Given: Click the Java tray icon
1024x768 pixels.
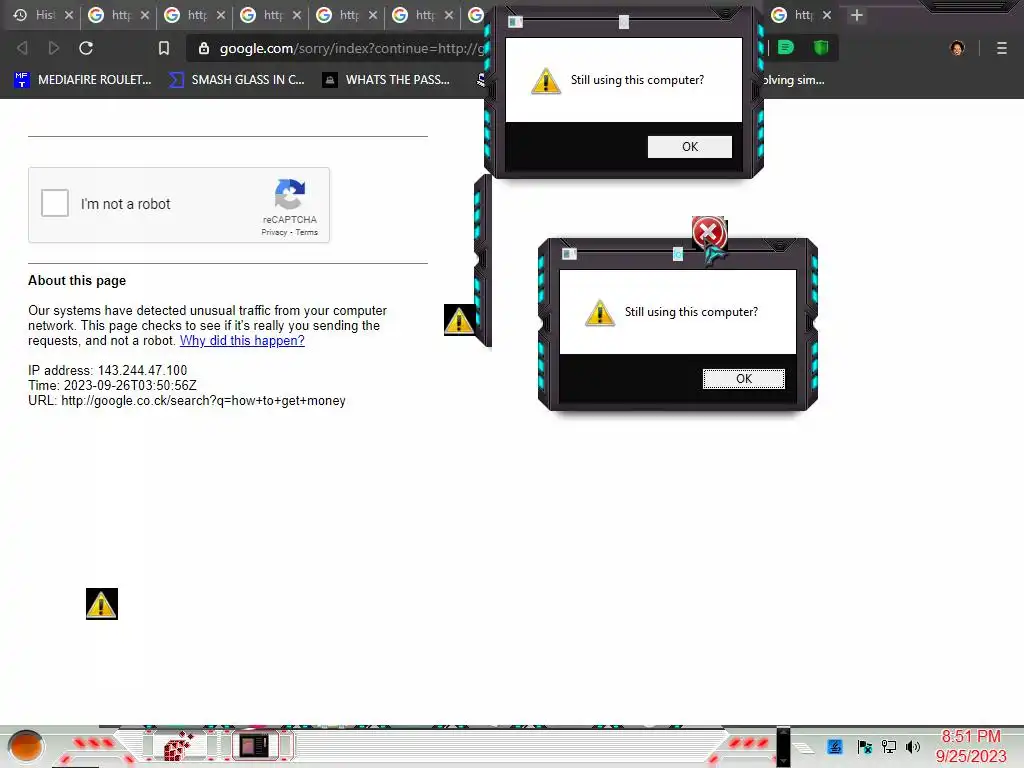Looking at the screenshot, I should 835,746.
